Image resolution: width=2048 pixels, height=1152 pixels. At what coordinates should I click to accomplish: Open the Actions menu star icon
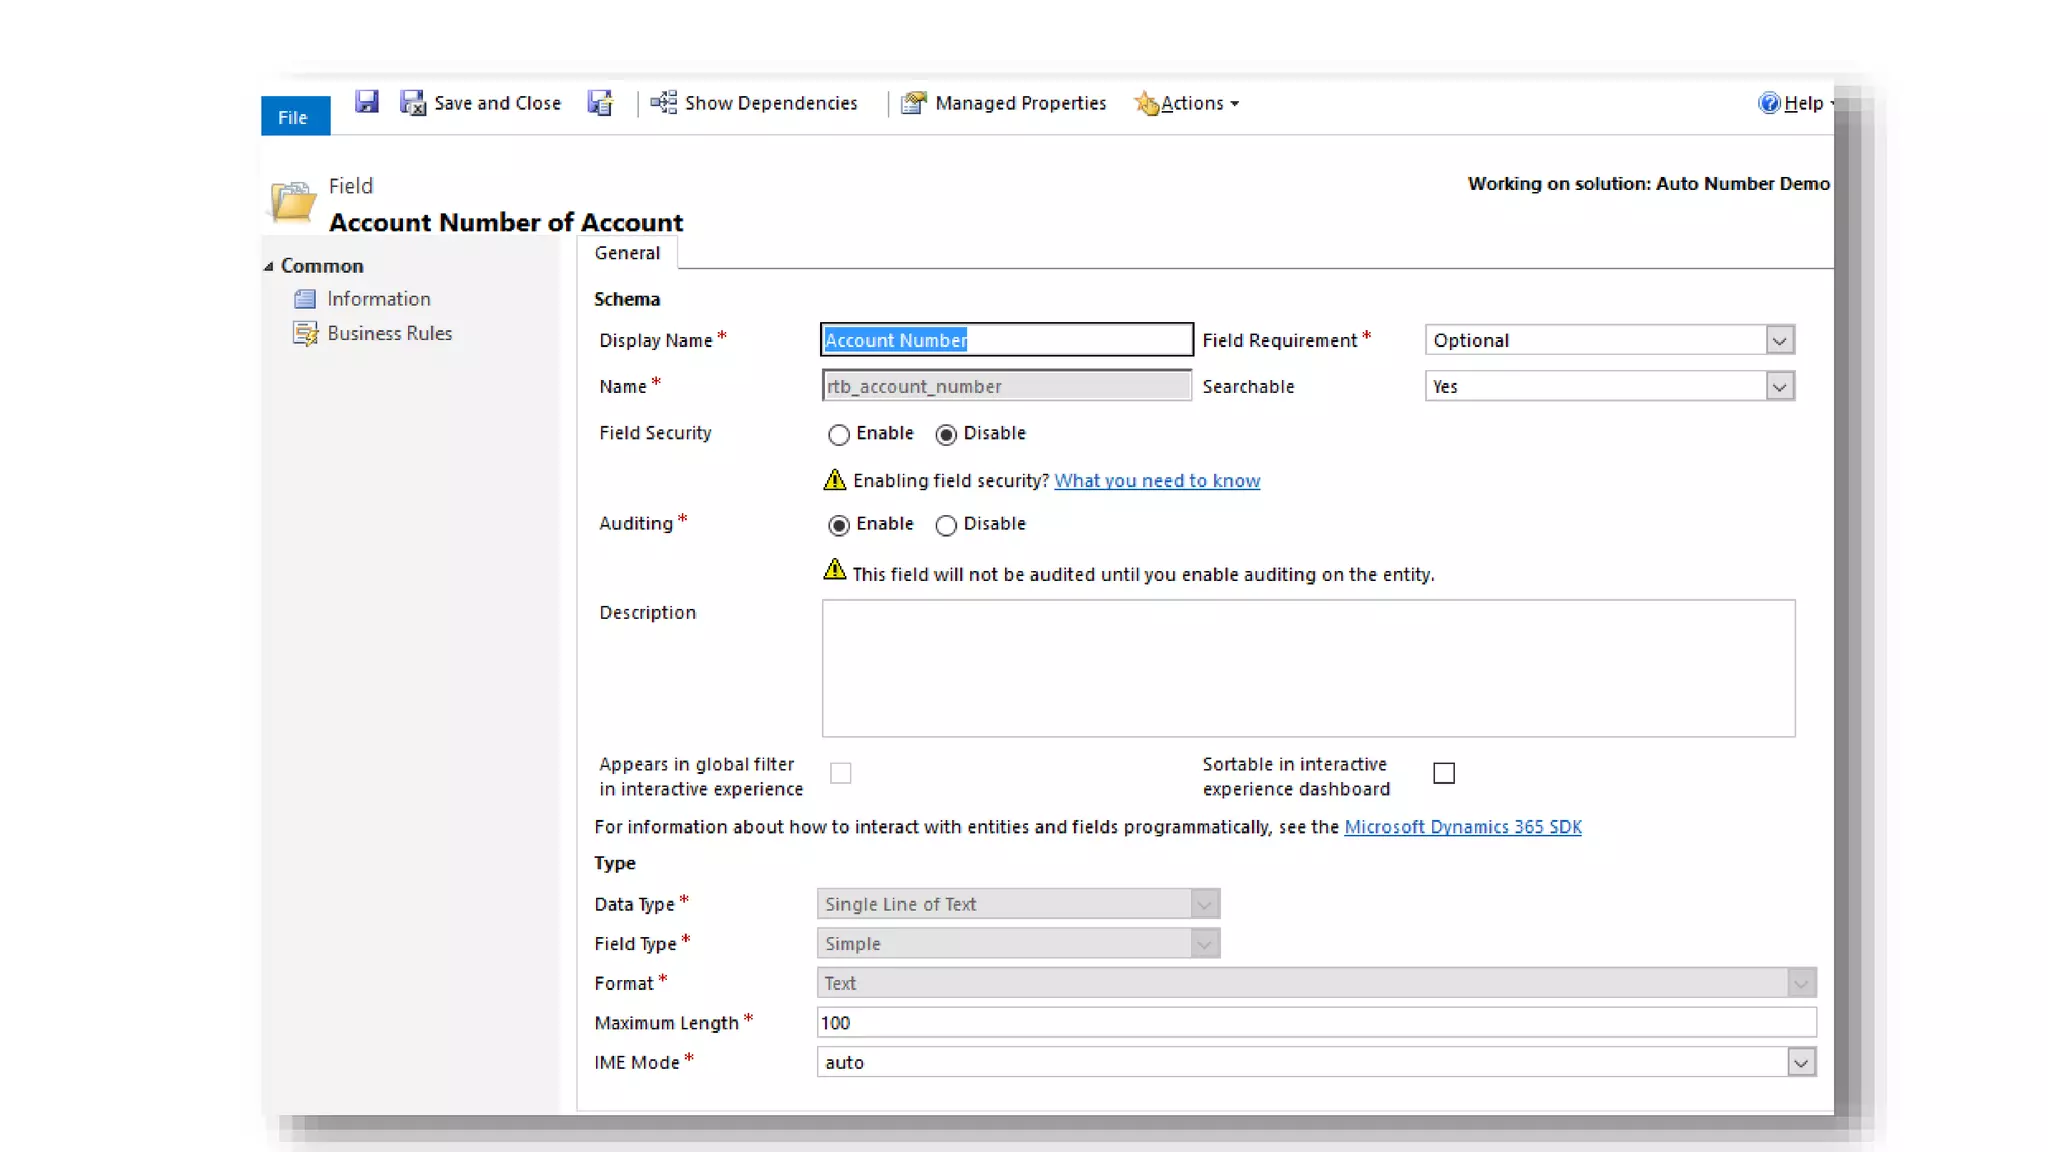(1146, 103)
